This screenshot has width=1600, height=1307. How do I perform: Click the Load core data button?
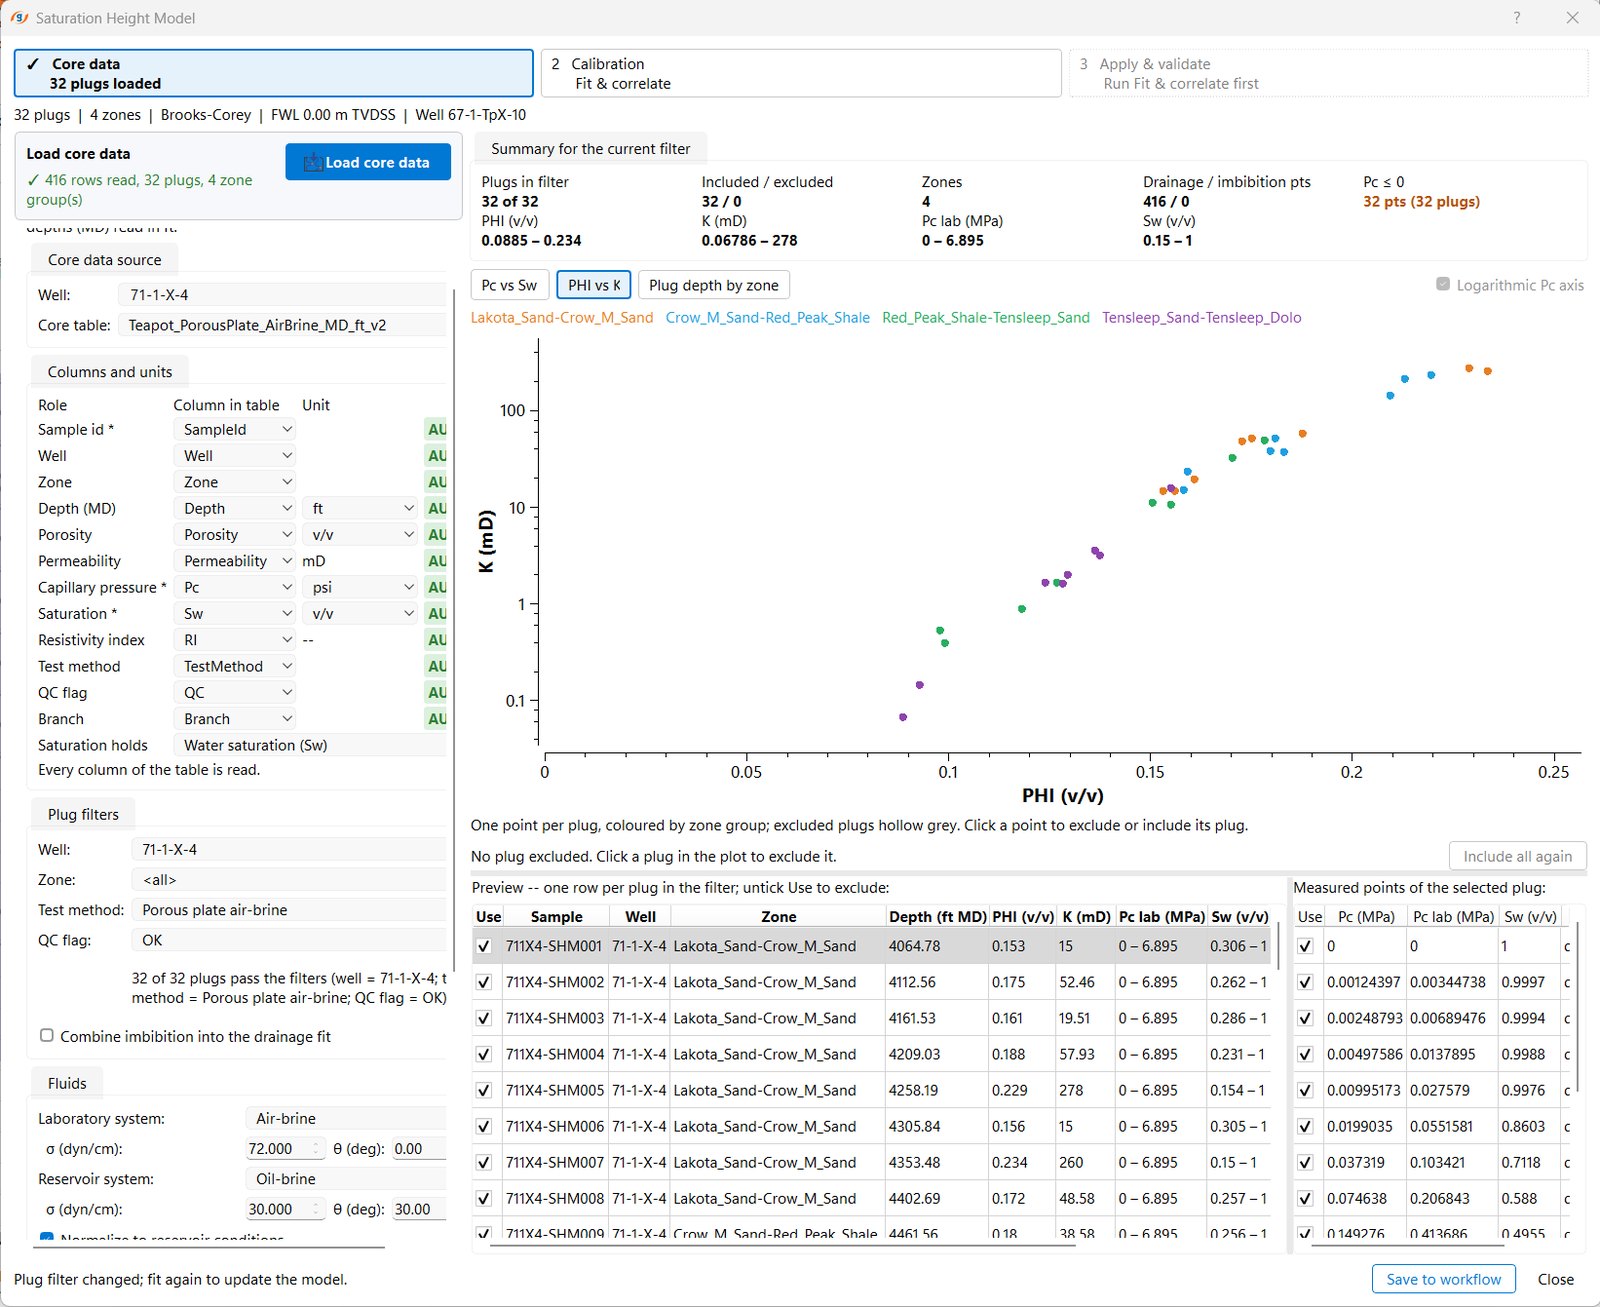click(368, 162)
